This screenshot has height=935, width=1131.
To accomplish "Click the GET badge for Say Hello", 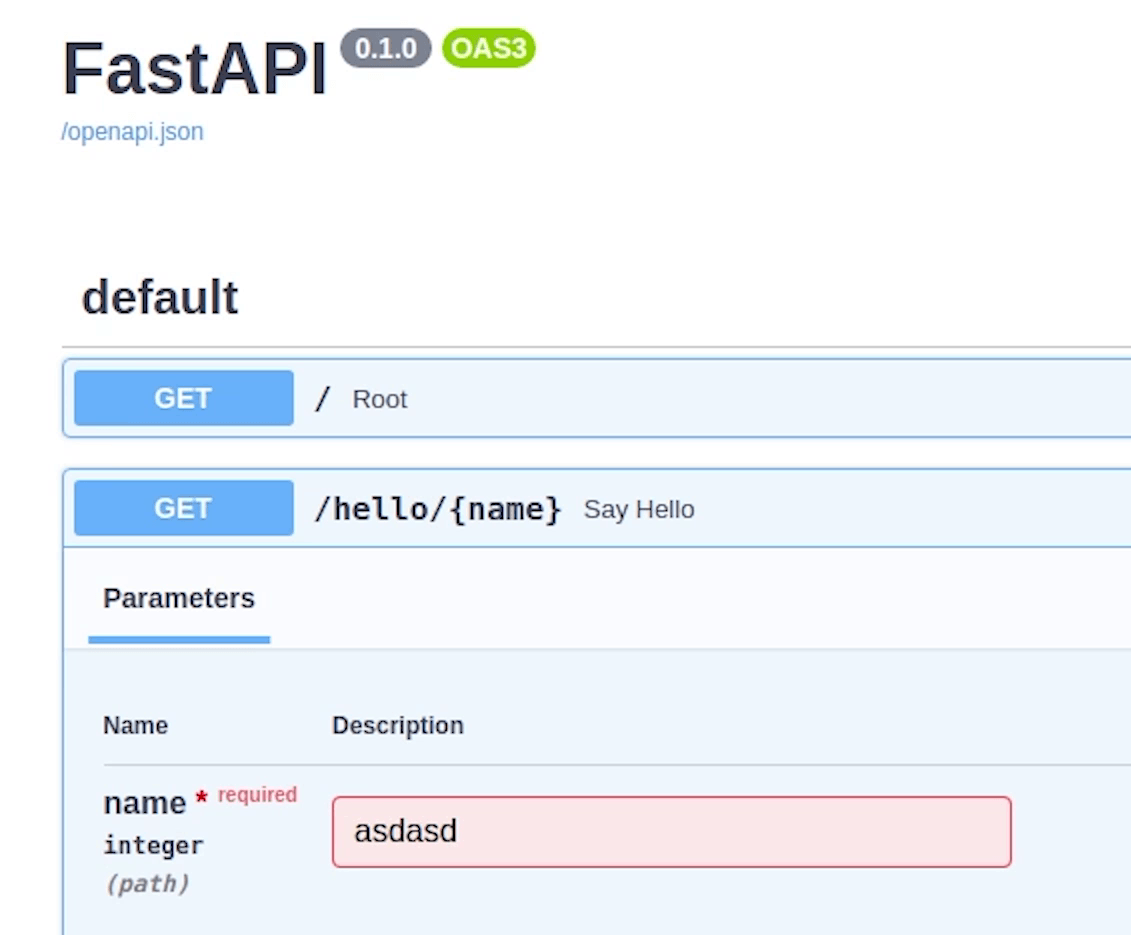I will pyautogui.click(x=183, y=508).
